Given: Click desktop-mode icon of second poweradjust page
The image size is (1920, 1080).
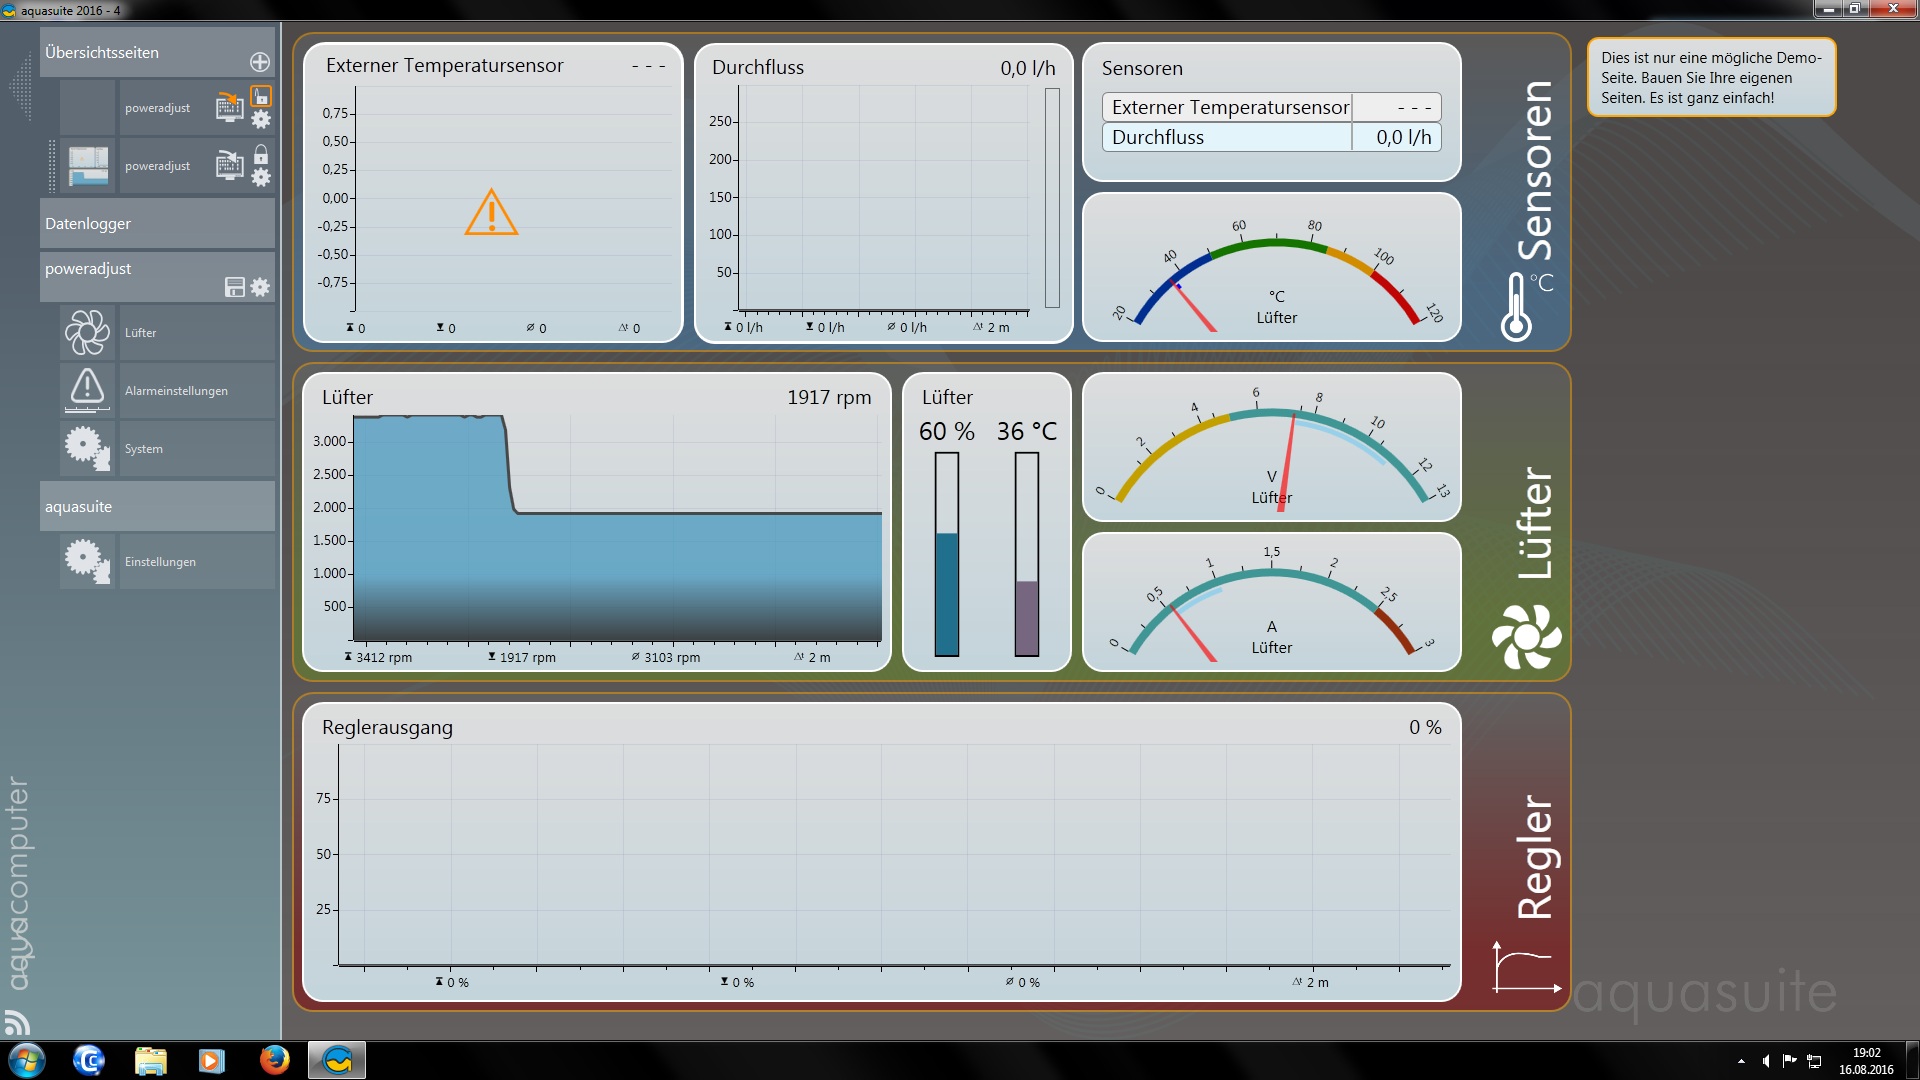Looking at the screenshot, I should coord(230,165).
